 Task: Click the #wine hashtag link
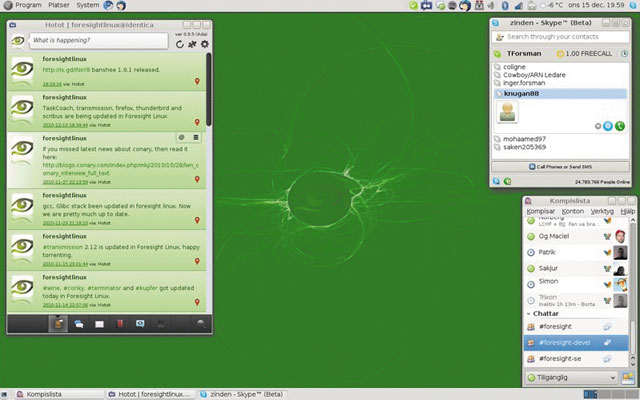(50, 288)
